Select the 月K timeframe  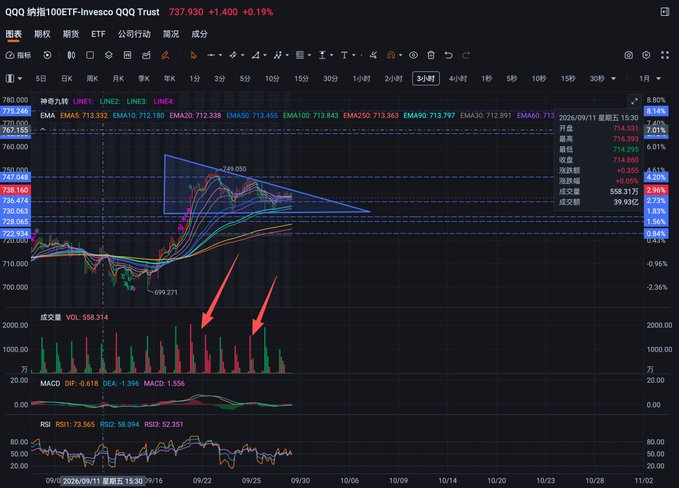[118, 78]
